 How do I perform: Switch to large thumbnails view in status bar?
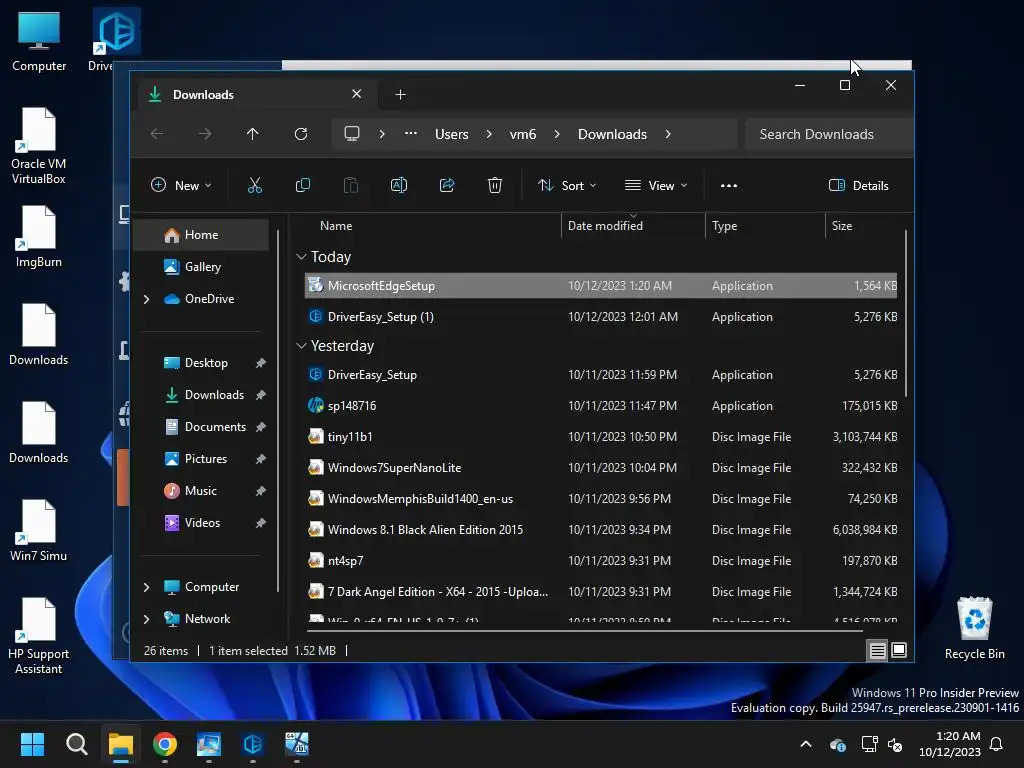[x=899, y=650]
